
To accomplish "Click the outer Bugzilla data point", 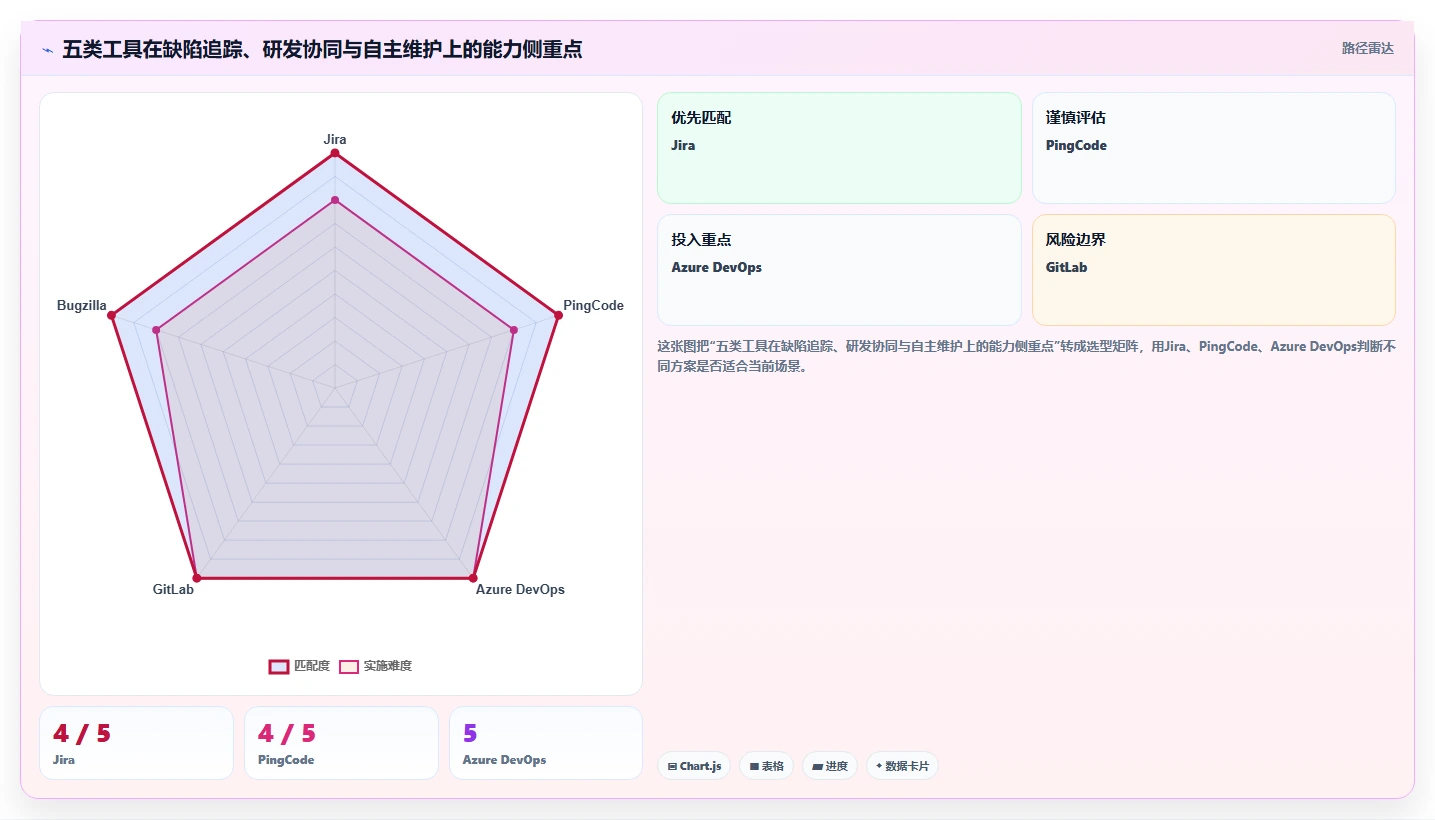I will [112, 315].
